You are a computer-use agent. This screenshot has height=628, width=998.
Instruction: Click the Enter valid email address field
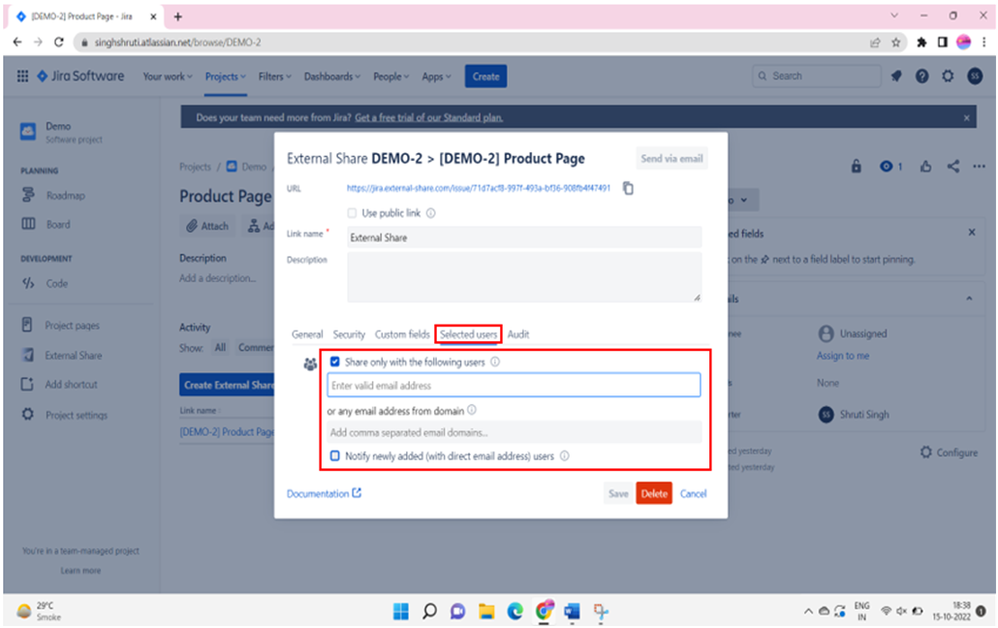514,386
